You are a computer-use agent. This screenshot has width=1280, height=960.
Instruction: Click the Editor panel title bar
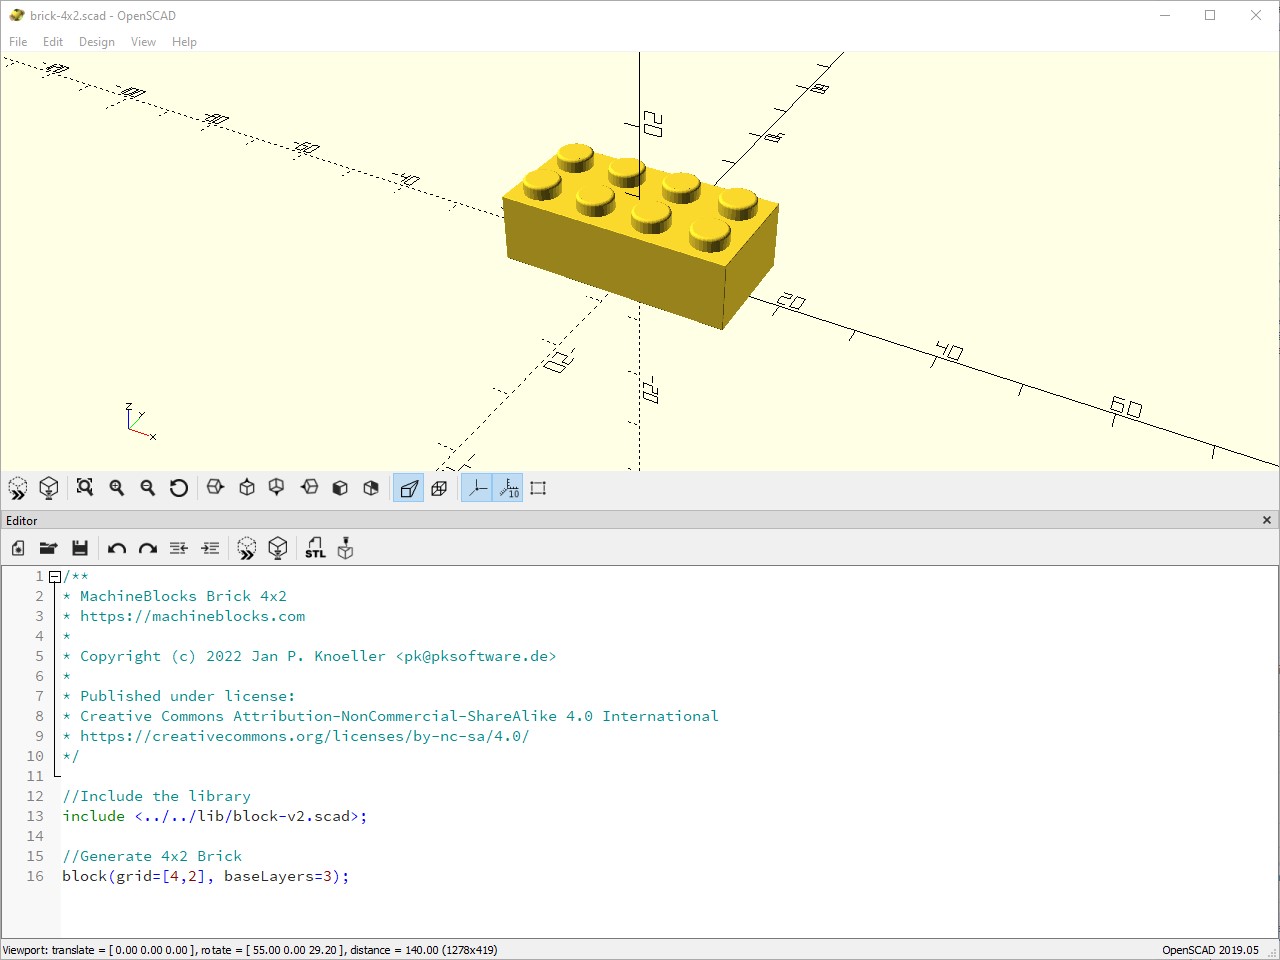640,520
